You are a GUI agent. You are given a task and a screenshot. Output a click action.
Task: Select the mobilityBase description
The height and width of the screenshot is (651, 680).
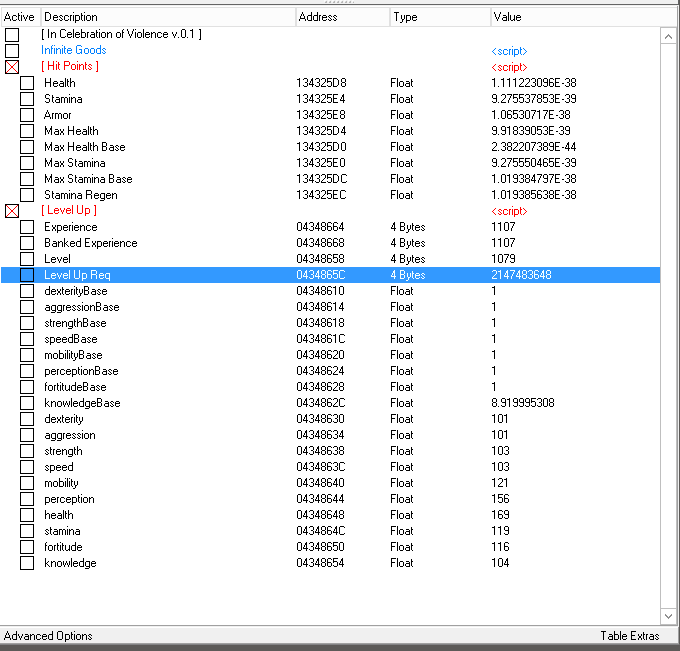tap(73, 355)
